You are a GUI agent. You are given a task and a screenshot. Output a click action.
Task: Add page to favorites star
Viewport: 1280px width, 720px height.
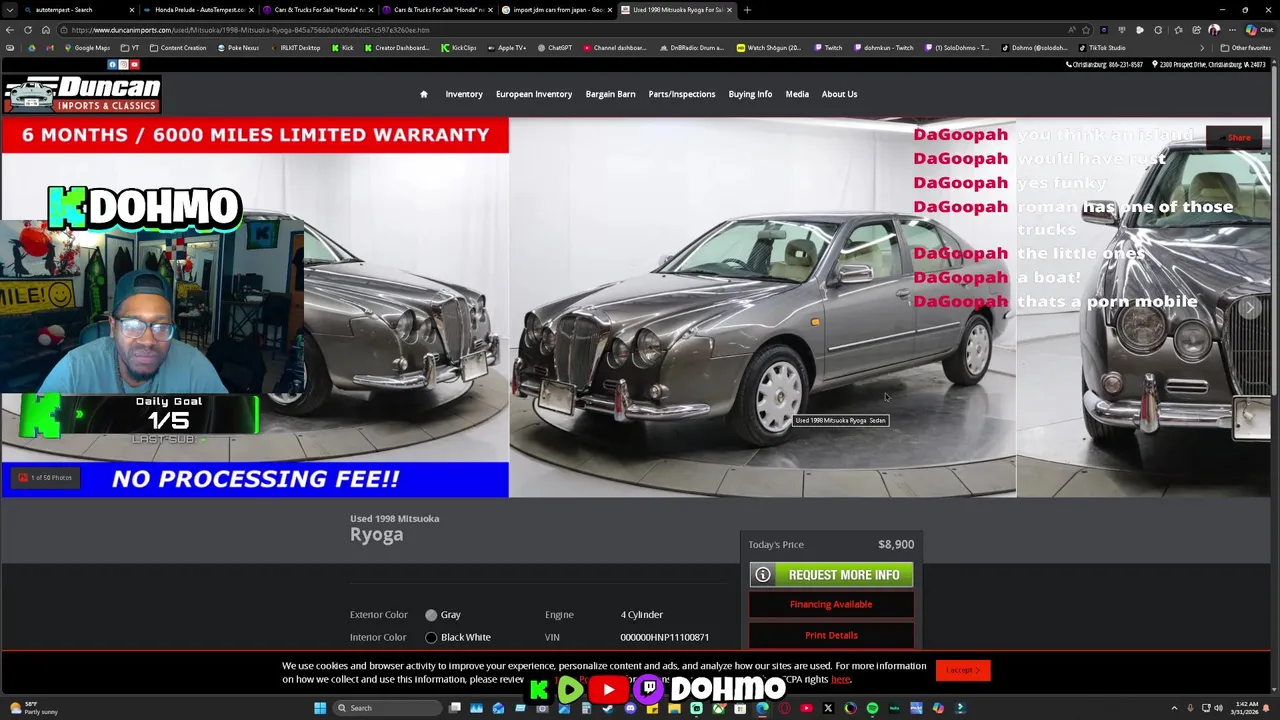click(x=1086, y=30)
